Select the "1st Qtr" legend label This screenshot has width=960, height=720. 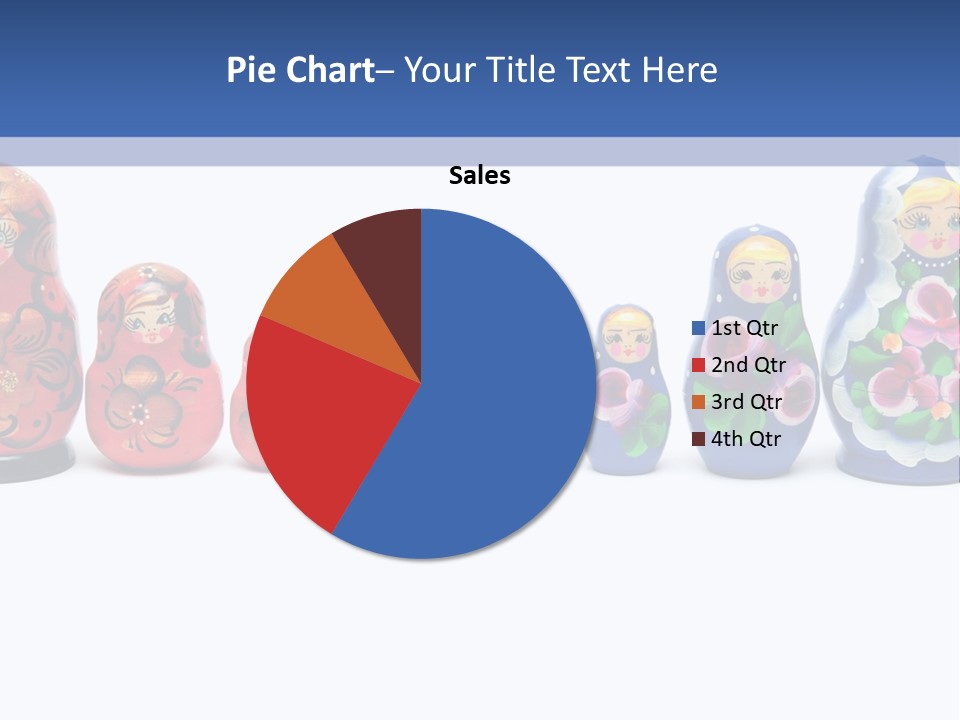tap(744, 328)
